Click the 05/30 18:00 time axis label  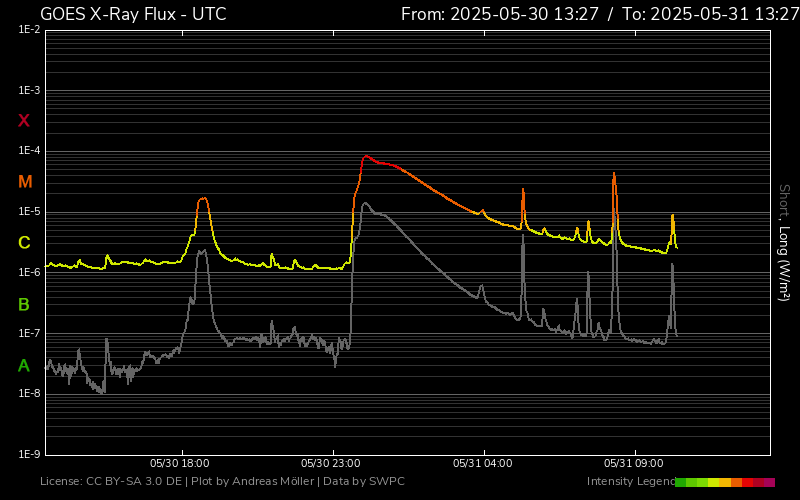pos(180,464)
